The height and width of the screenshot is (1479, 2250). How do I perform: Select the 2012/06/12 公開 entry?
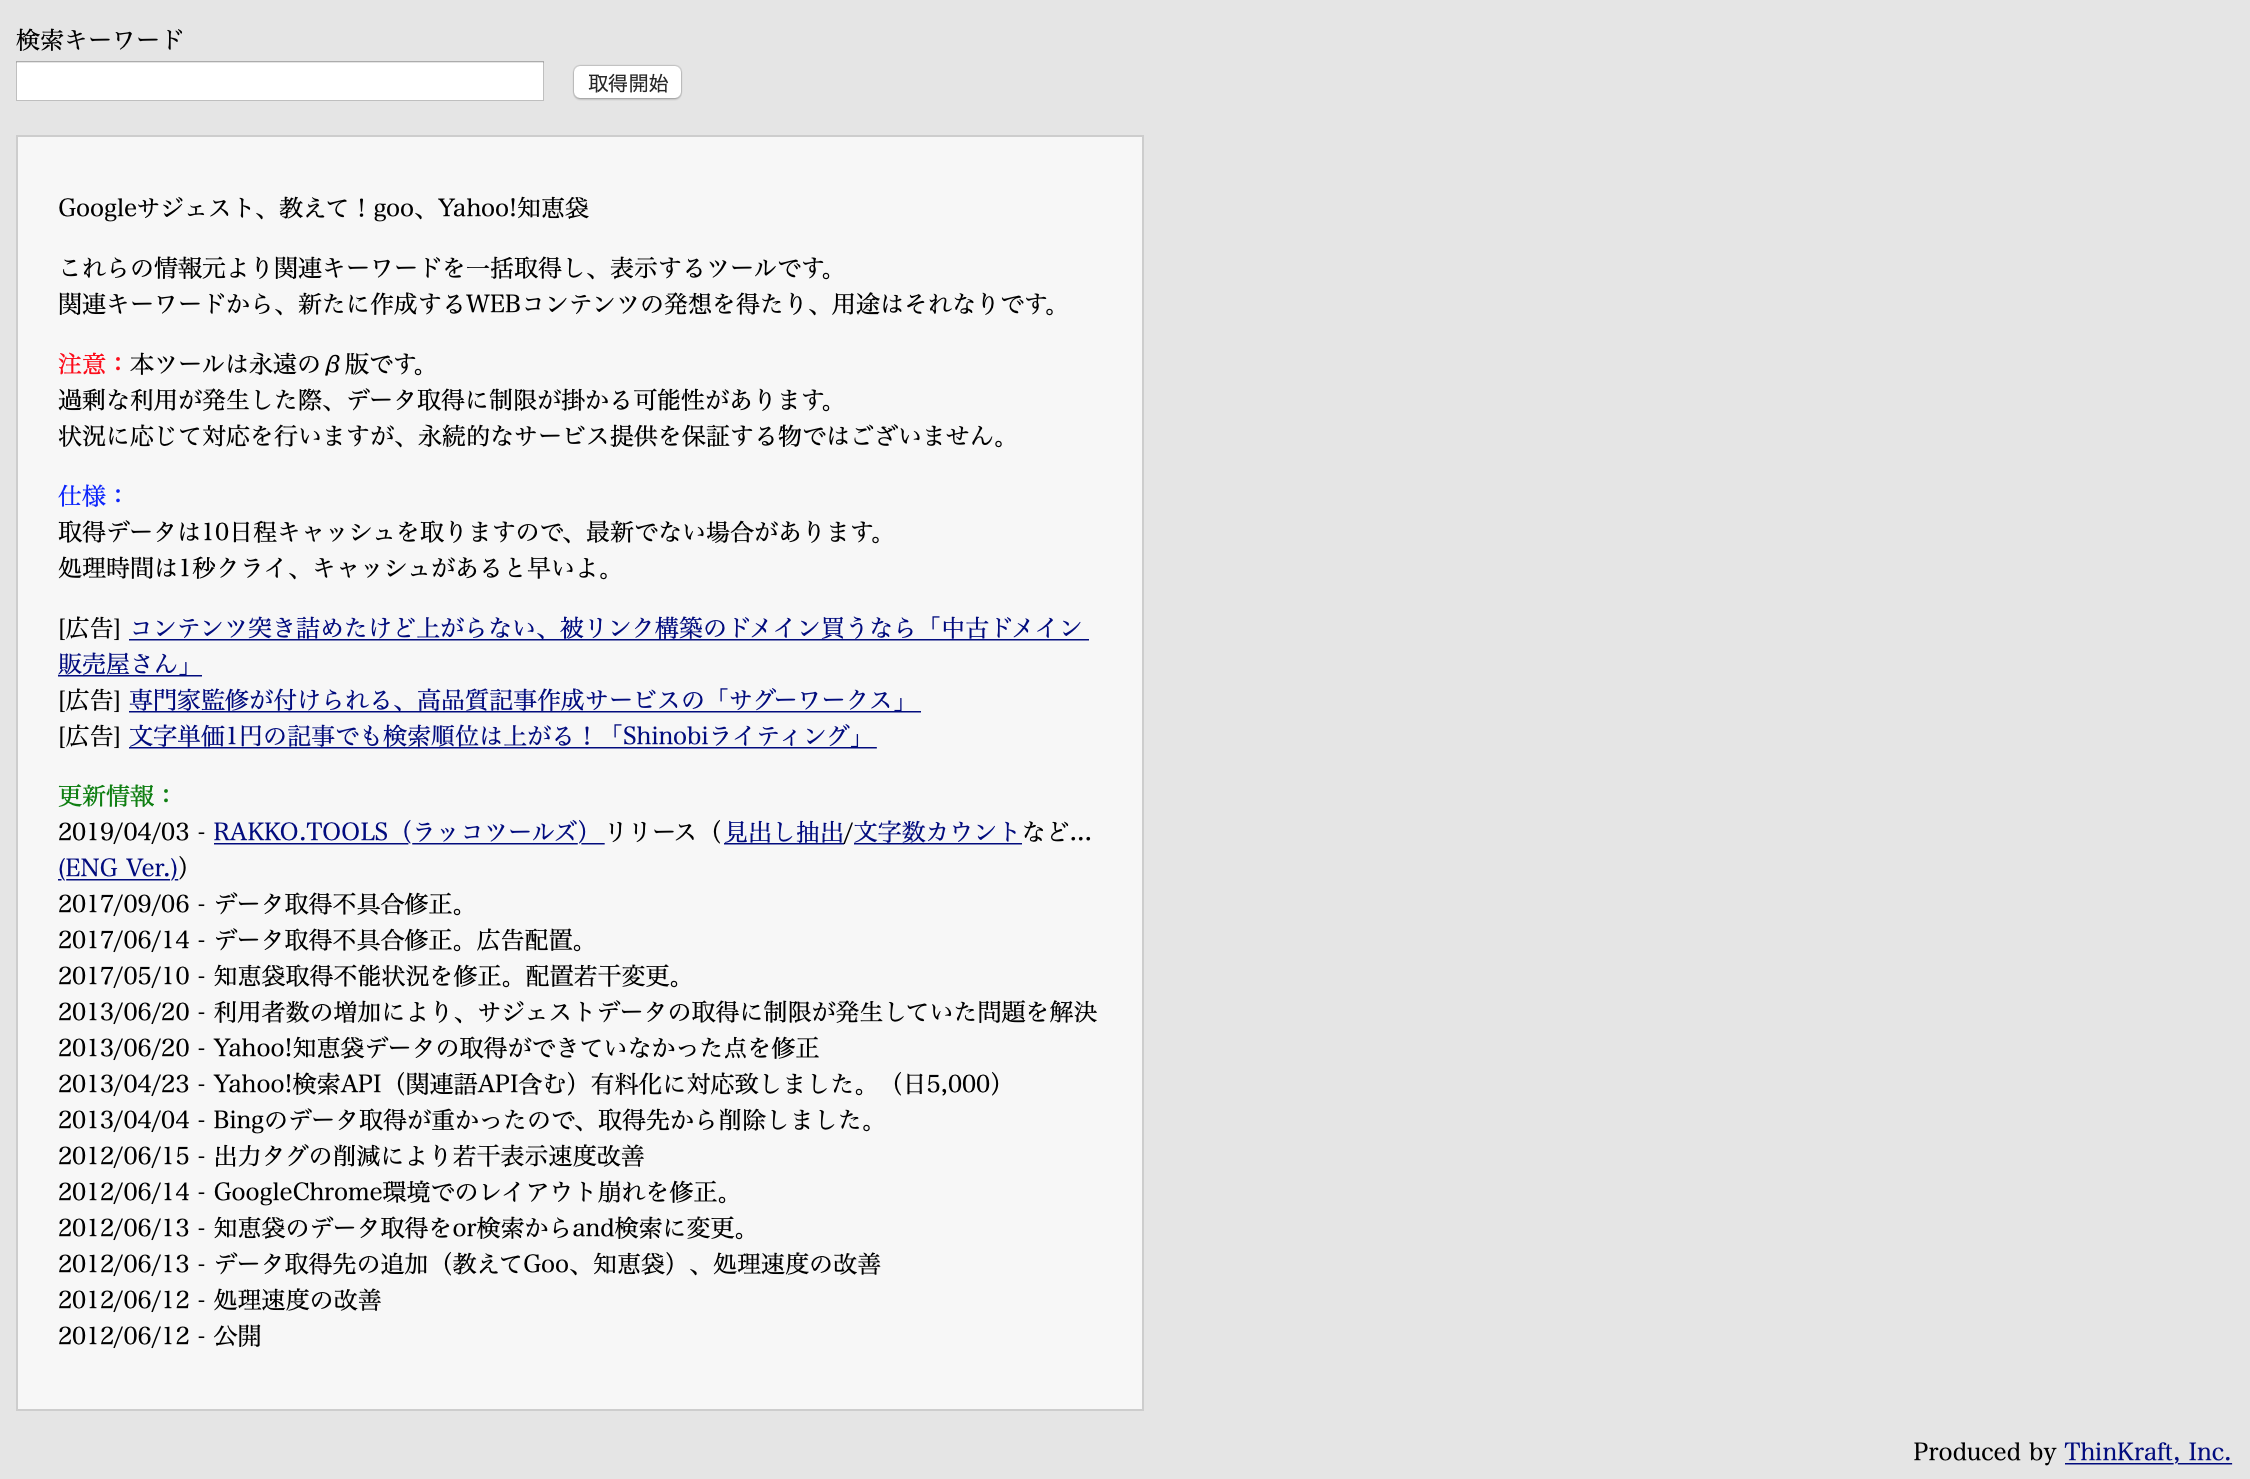point(160,1336)
